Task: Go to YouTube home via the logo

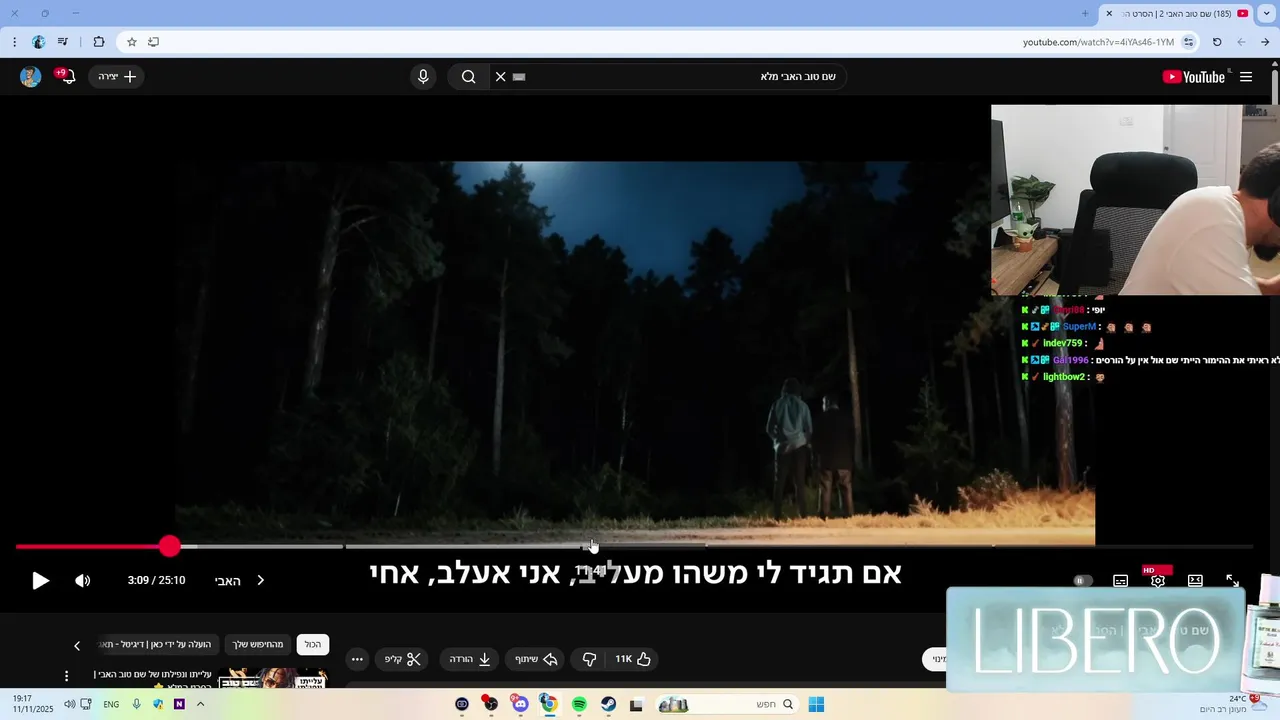Action: point(1193,77)
